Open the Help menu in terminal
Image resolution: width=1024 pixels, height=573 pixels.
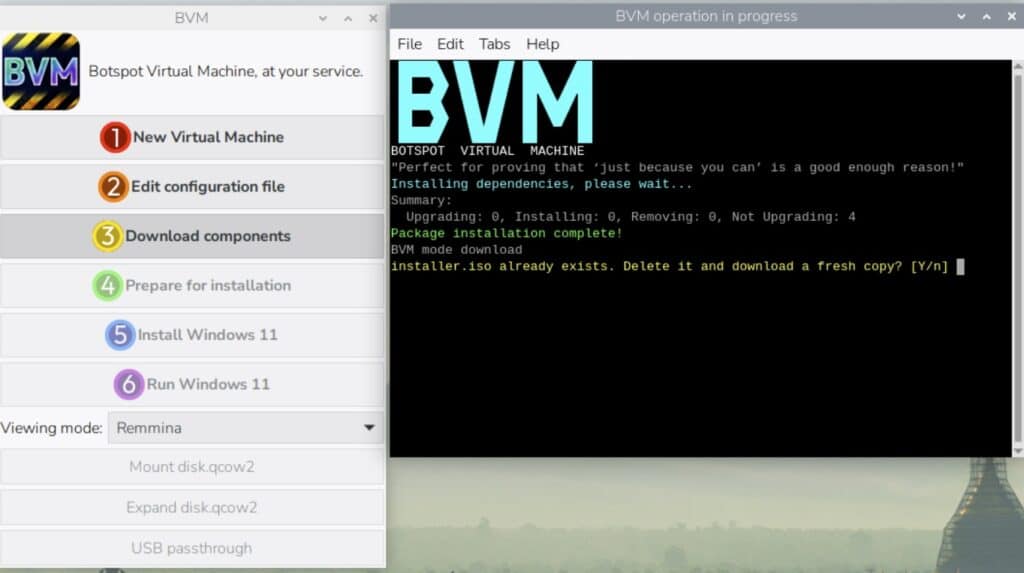[x=543, y=44]
